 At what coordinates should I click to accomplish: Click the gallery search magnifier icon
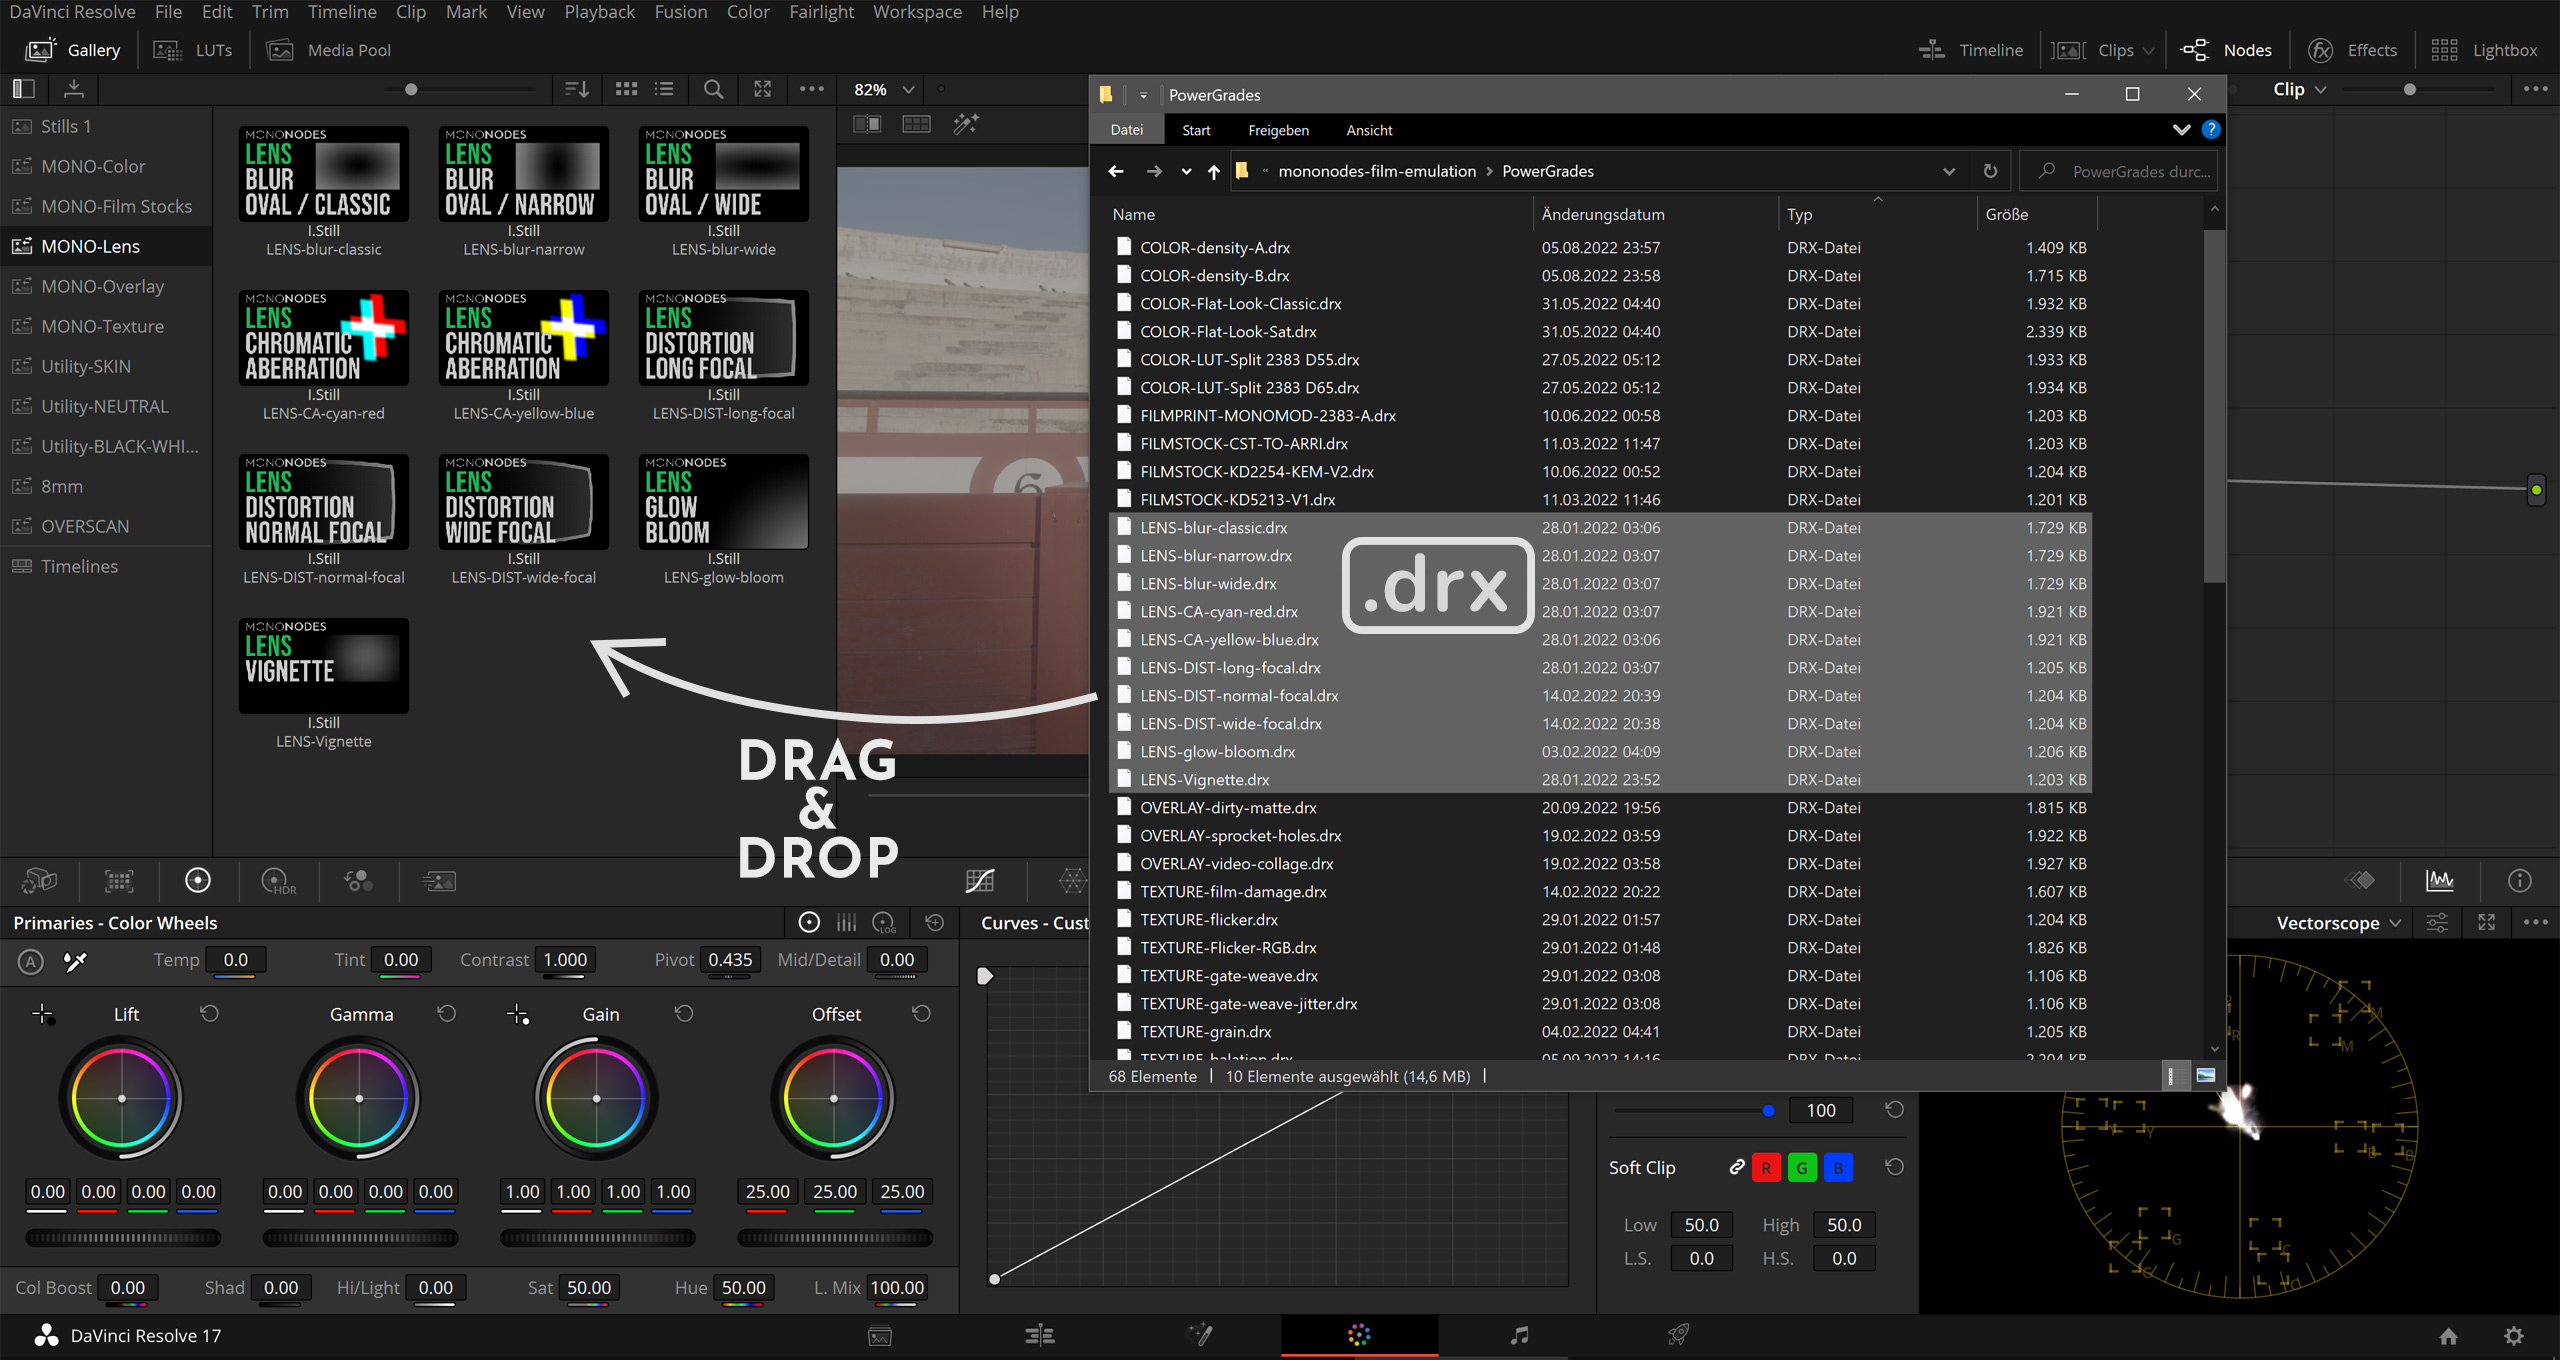(713, 89)
